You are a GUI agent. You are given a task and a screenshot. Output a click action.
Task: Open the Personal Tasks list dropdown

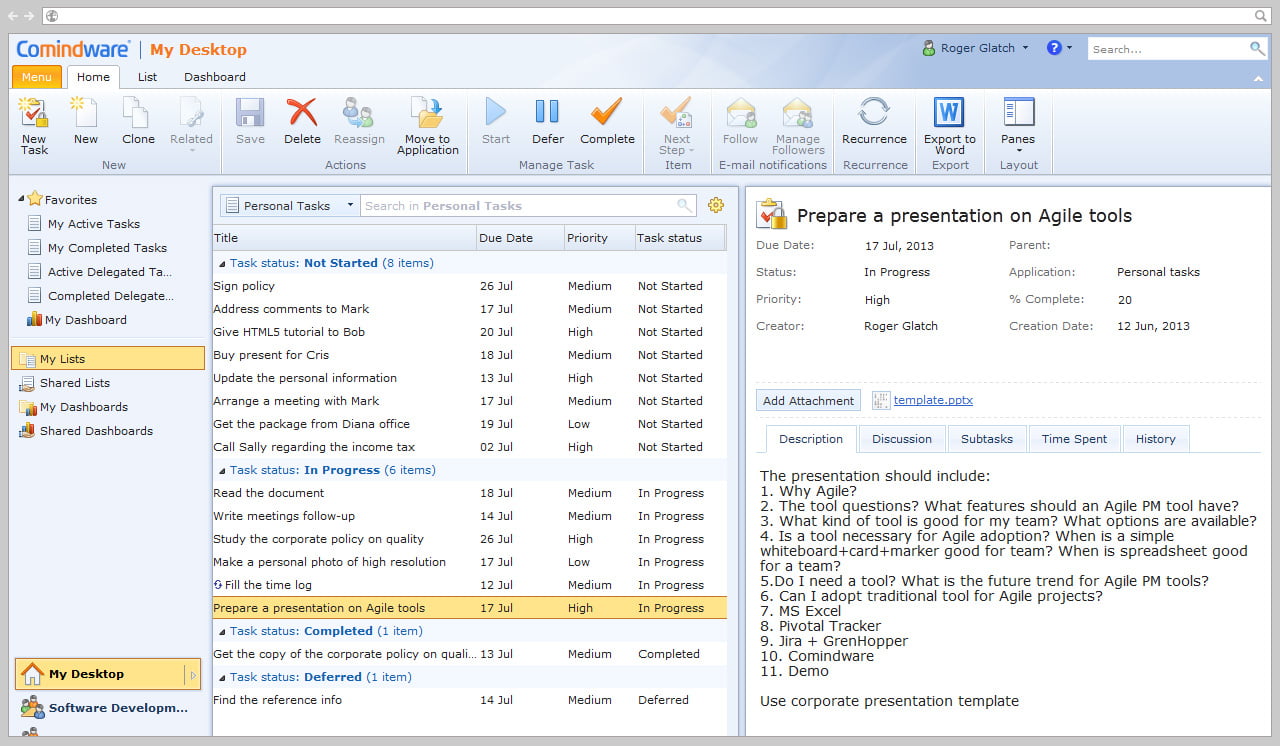point(290,205)
